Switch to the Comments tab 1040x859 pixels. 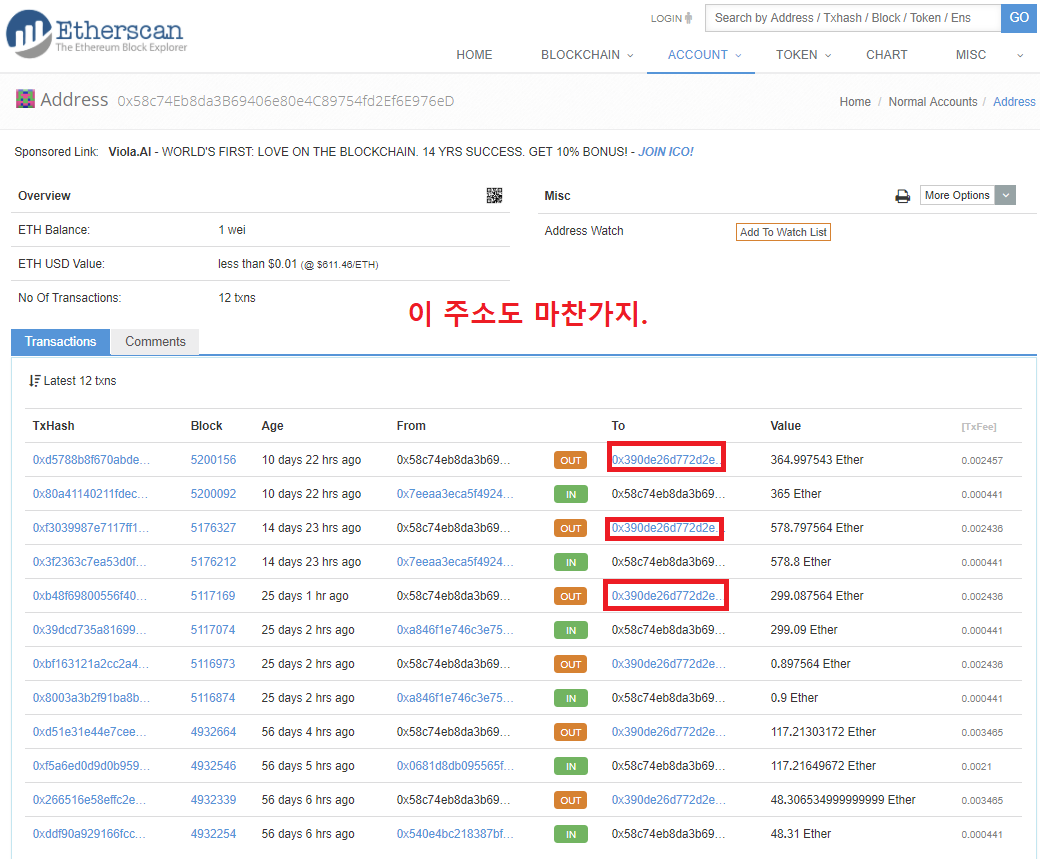pyautogui.click(x=155, y=342)
